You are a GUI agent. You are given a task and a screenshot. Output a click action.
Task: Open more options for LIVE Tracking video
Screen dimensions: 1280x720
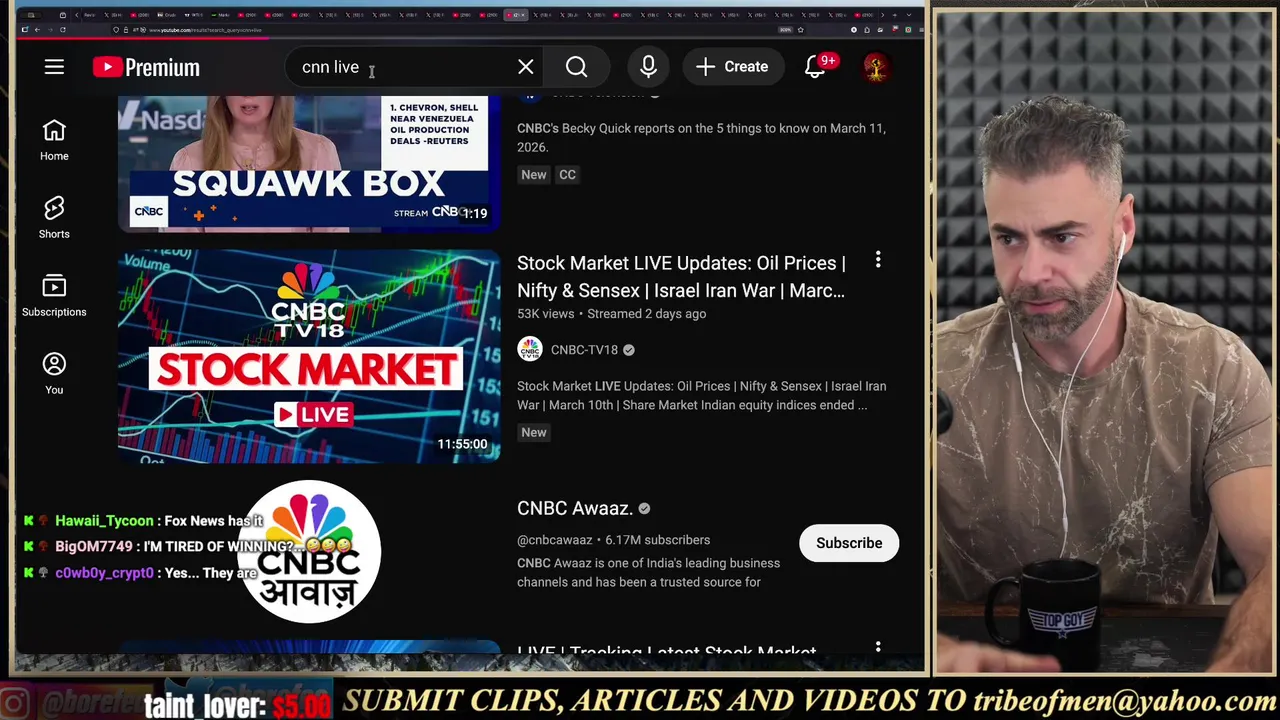878,648
